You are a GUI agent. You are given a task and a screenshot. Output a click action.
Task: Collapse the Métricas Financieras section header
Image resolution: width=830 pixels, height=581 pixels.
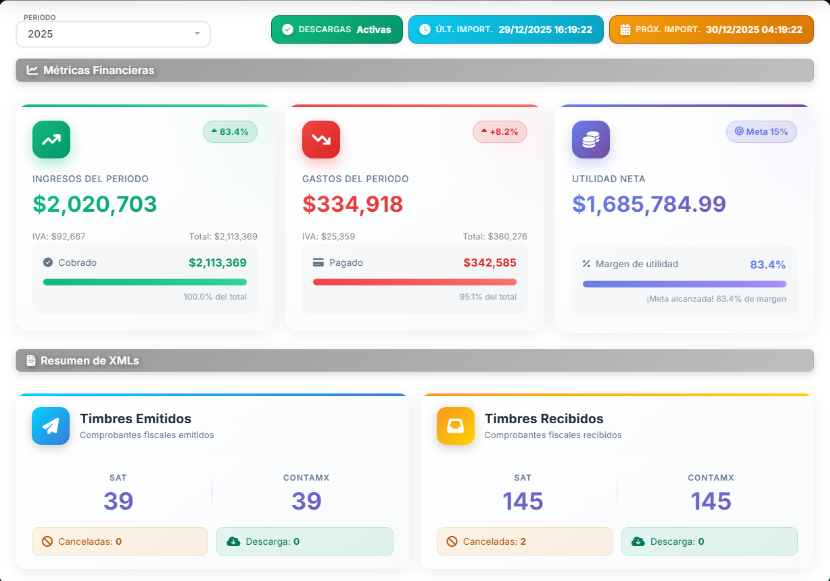pyautogui.click(x=414, y=70)
